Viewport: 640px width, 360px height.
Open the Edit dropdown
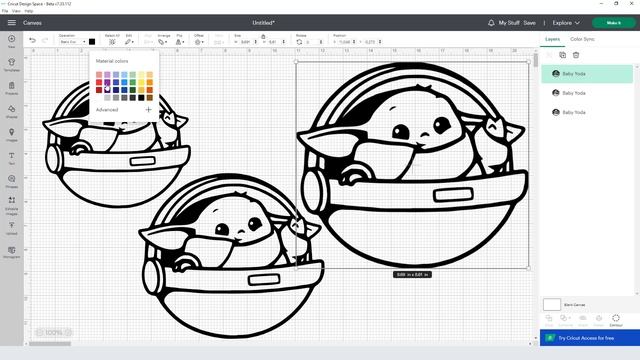[x=129, y=42]
